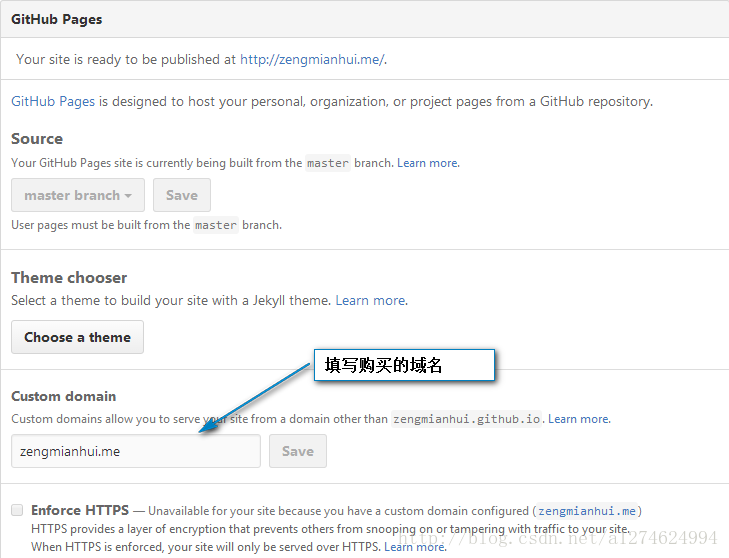Click the Enforce HTTPS label text
Screen dimensions: 729x558
[80, 510]
